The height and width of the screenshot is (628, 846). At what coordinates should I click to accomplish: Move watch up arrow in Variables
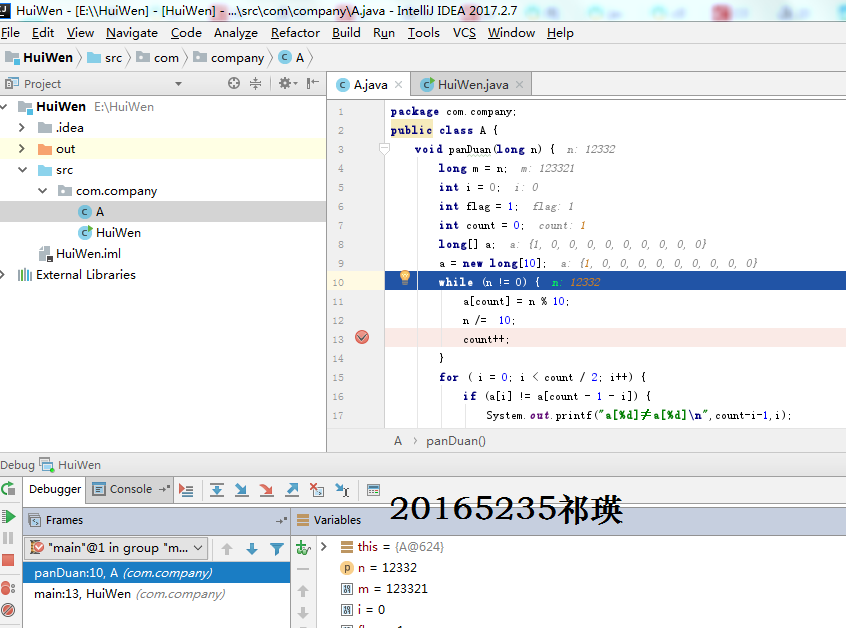[303, 591]
